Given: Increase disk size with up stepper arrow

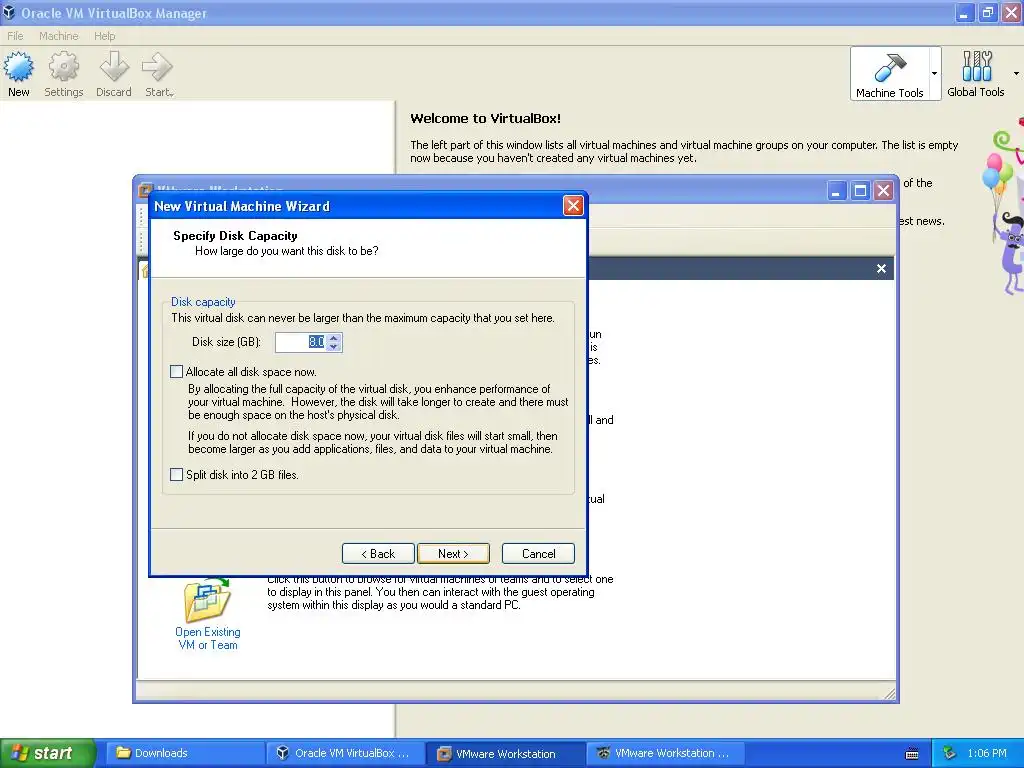Looking at the screenshot, I should (334, 338).
